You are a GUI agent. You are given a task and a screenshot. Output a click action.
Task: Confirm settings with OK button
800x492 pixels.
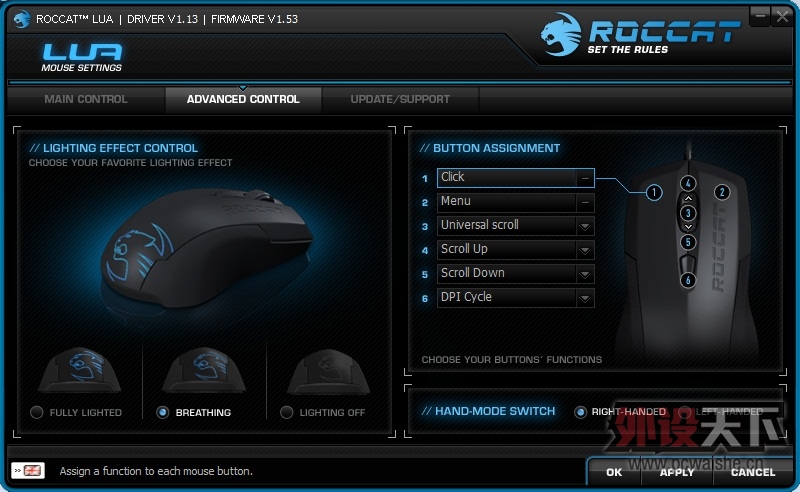click(x=614, y=472)
